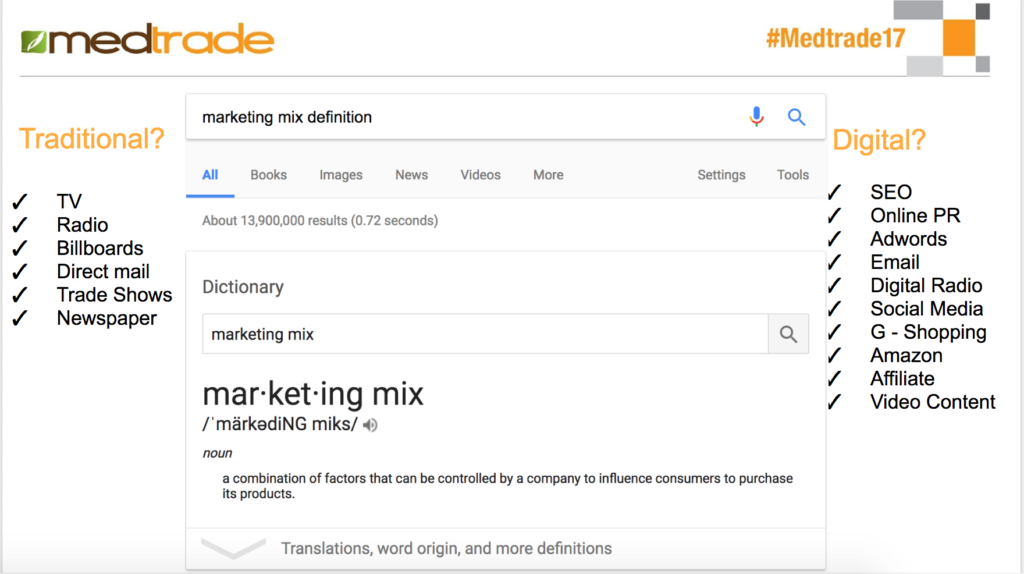Image resolution: width=1024 pixels, height=574 pixels.
Task: Click the blue search magnifier icon
Action: (796, 117)
